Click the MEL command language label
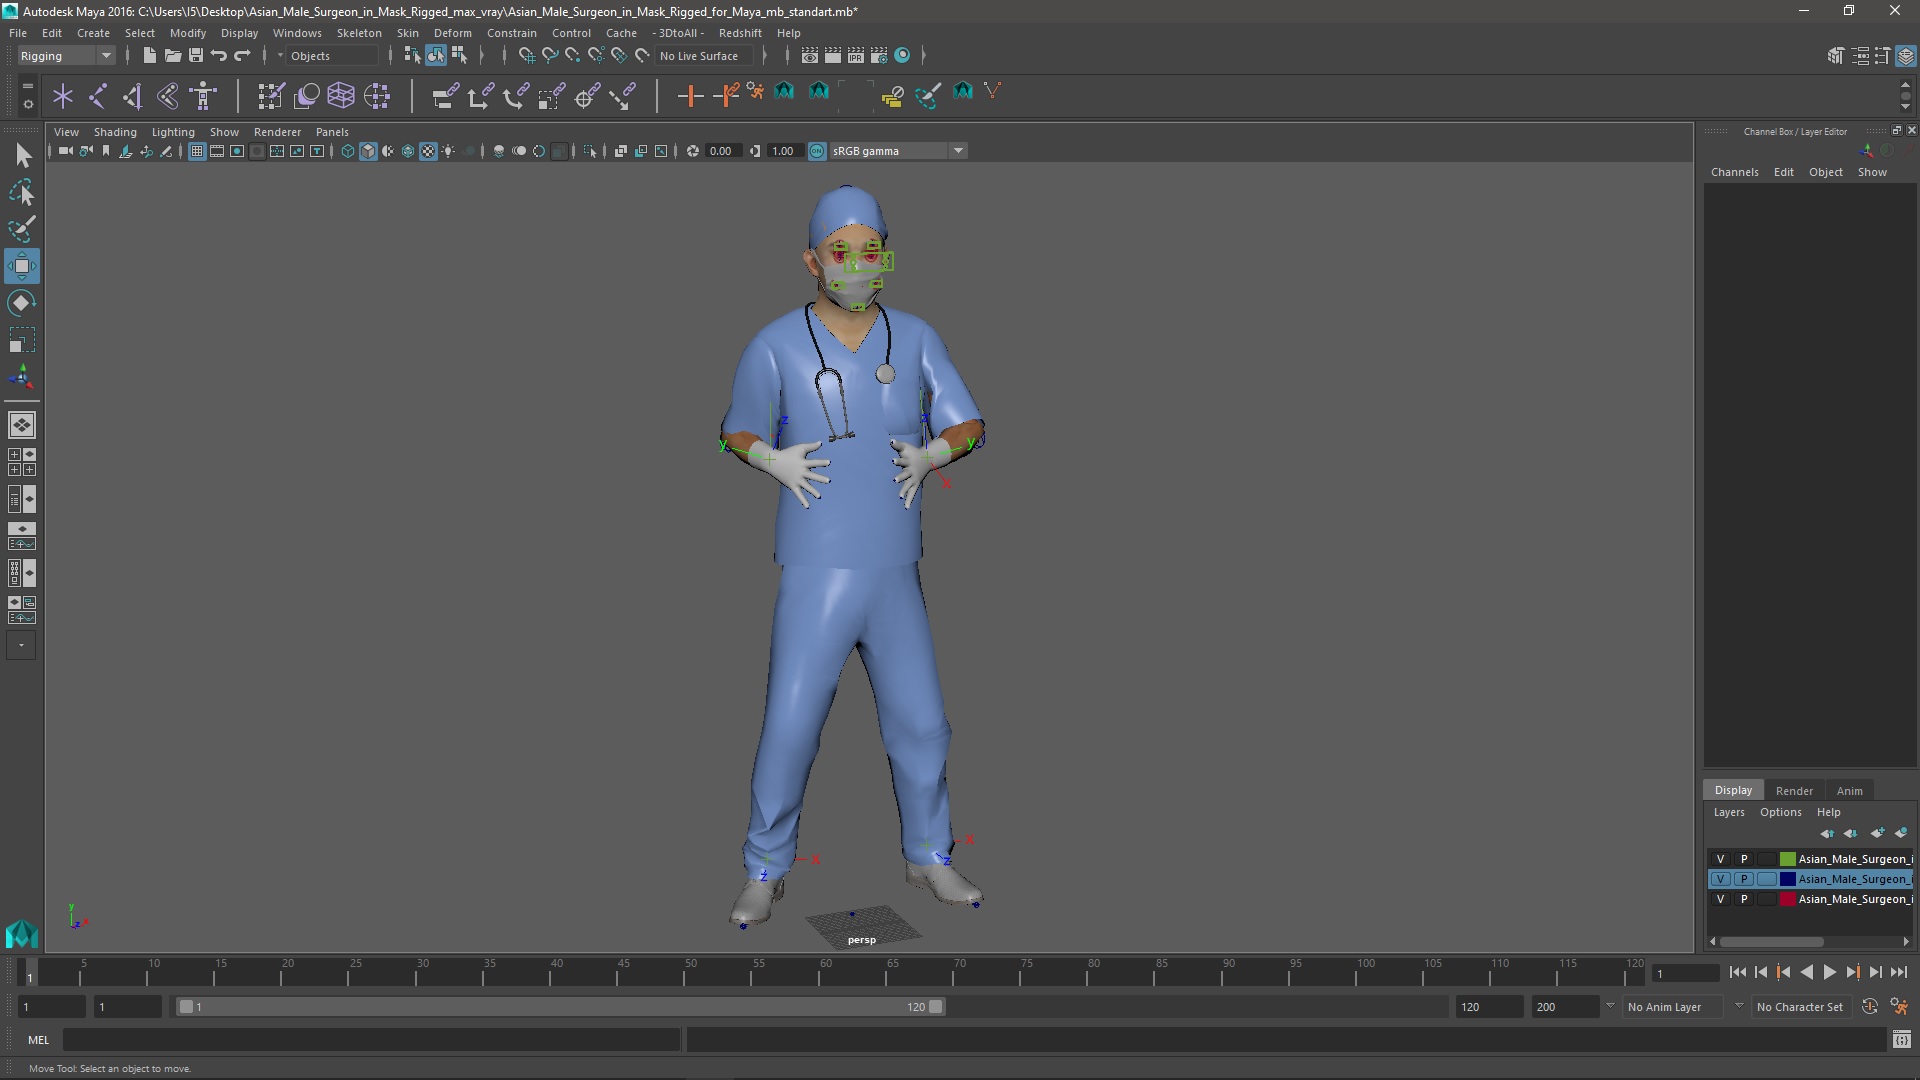This screenshot has height=1080, width=1920. click(x=38, y=1040)
